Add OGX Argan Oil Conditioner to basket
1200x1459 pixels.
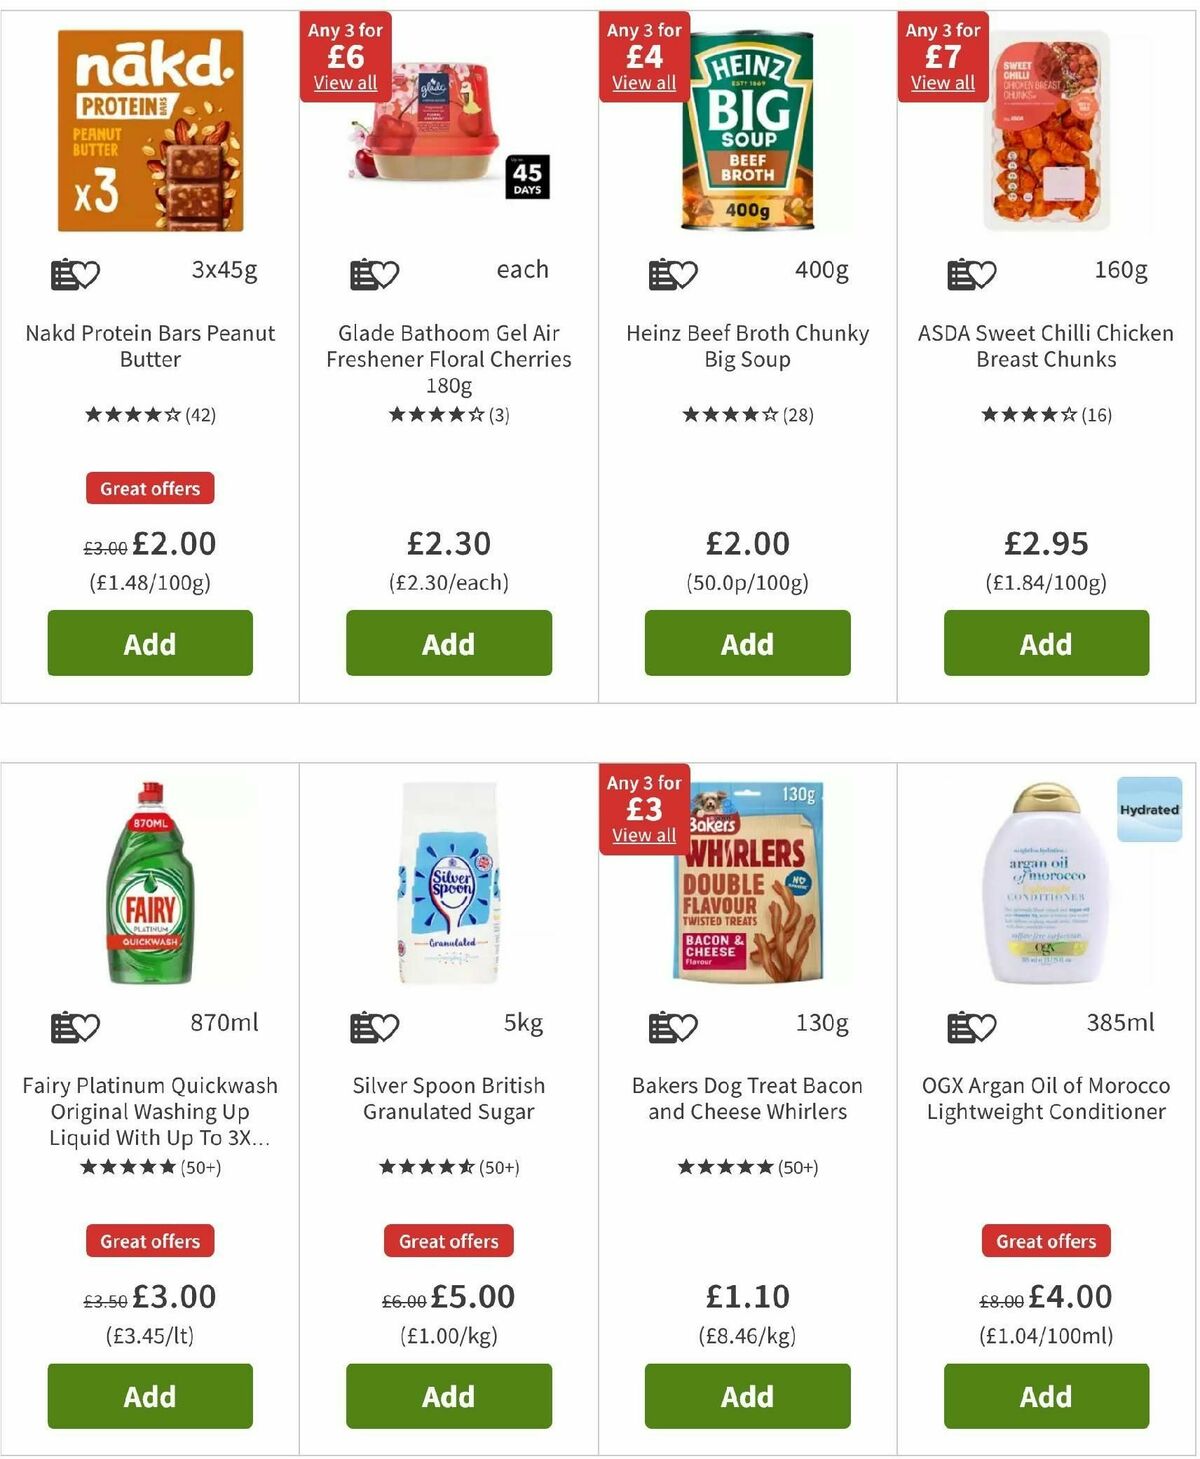coord(1044,1396)
